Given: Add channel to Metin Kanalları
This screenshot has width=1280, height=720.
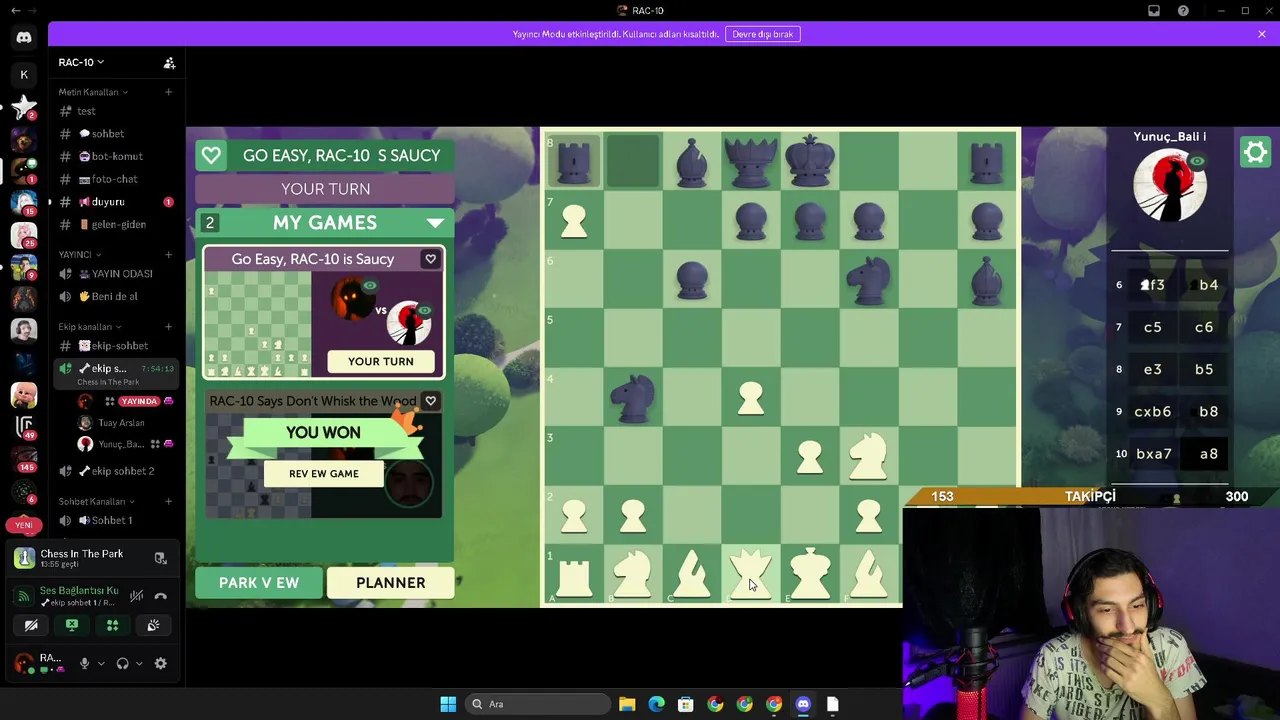Looking at the screenshot, I should pos(168,92).
